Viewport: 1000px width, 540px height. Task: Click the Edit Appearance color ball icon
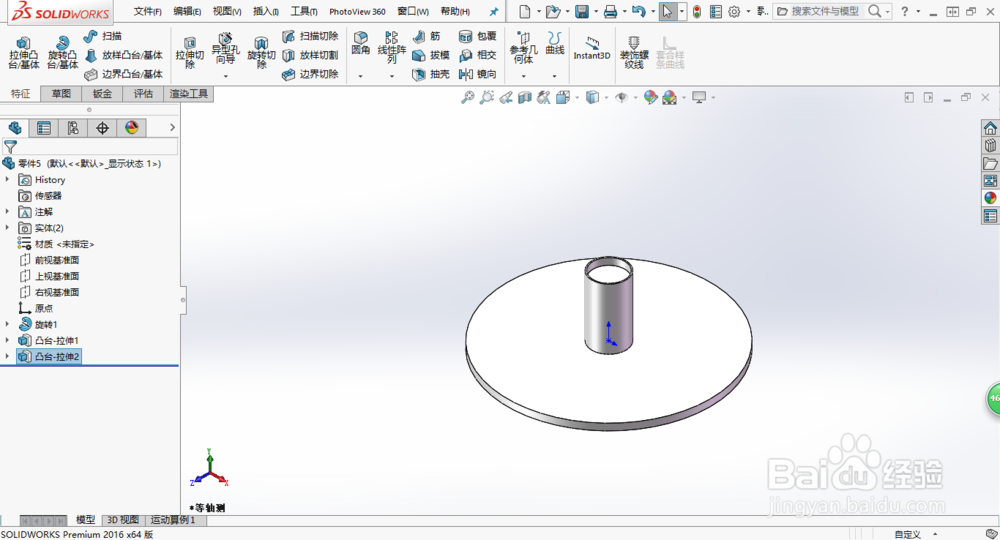pyautogui.click(x=651, y=98)
